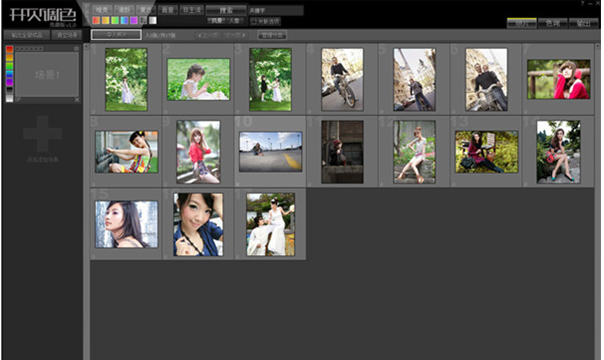
Task: Select the white color filter in top toolbar
Action: coord(153,20)
